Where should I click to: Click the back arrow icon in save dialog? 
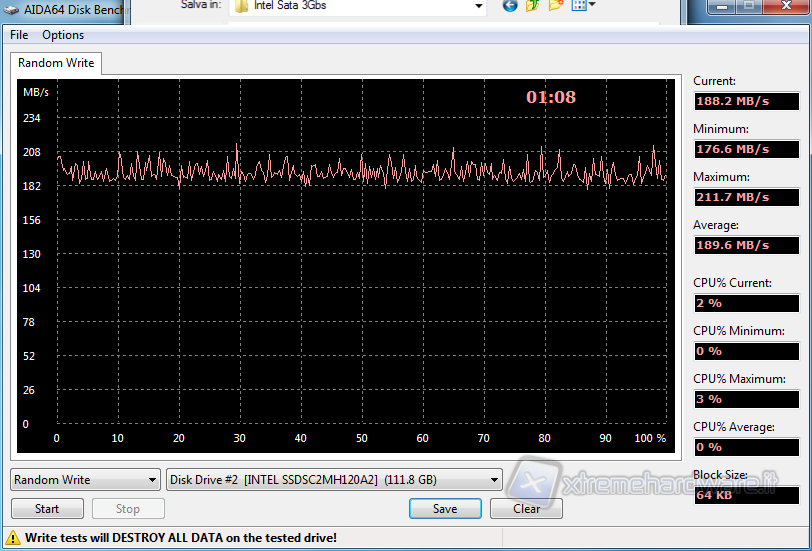pyautogui.click(x=510, y=6)
